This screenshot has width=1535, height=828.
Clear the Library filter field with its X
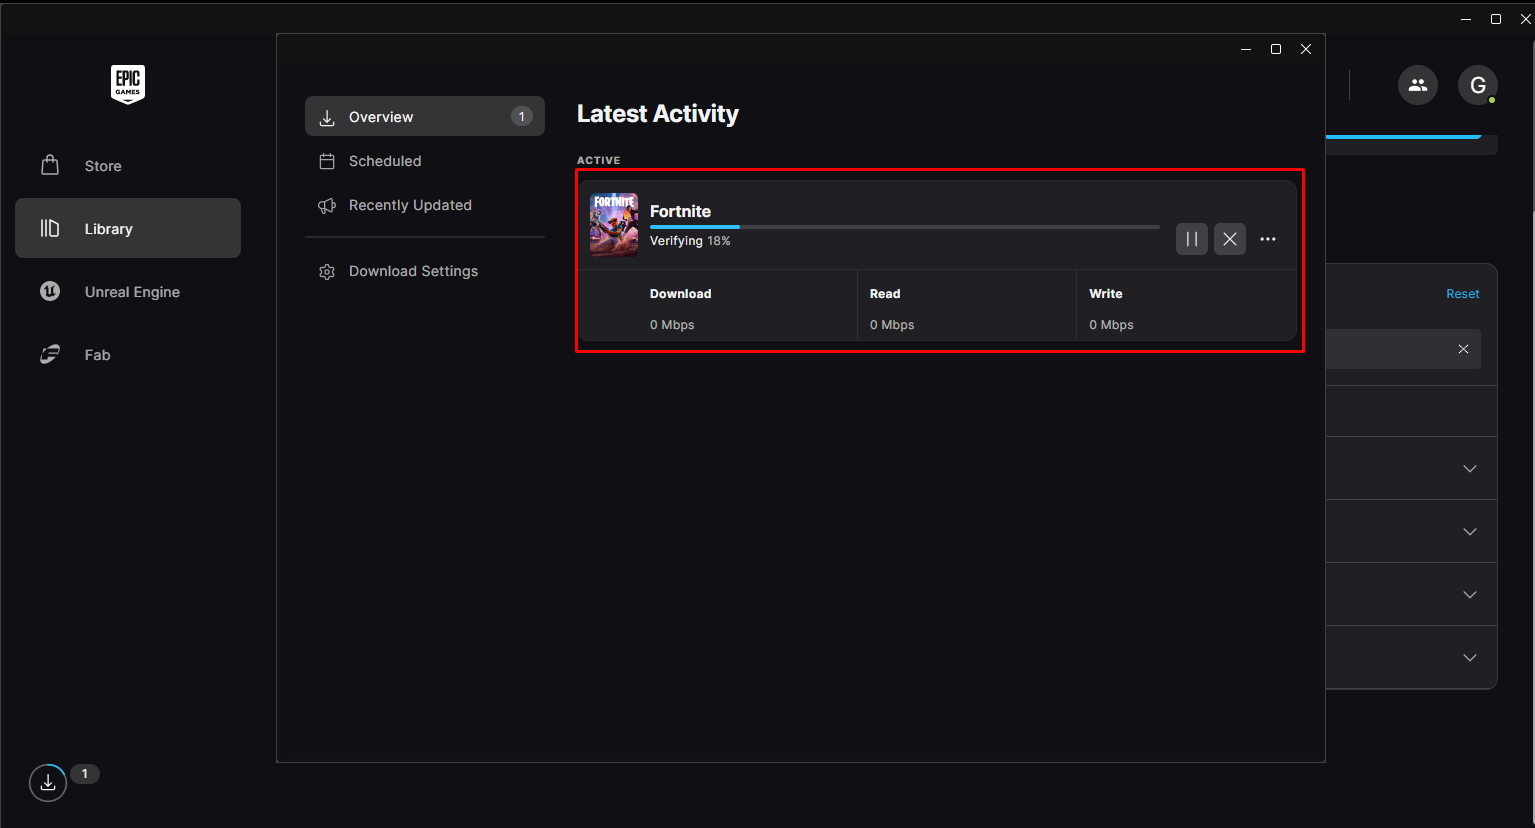coord(1463,349)
